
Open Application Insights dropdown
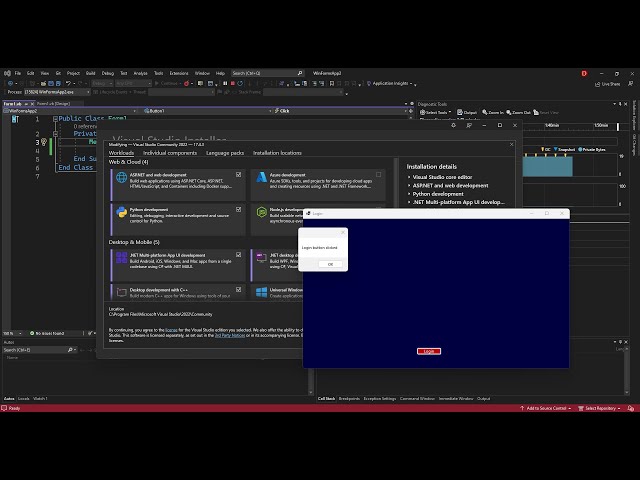391,83
